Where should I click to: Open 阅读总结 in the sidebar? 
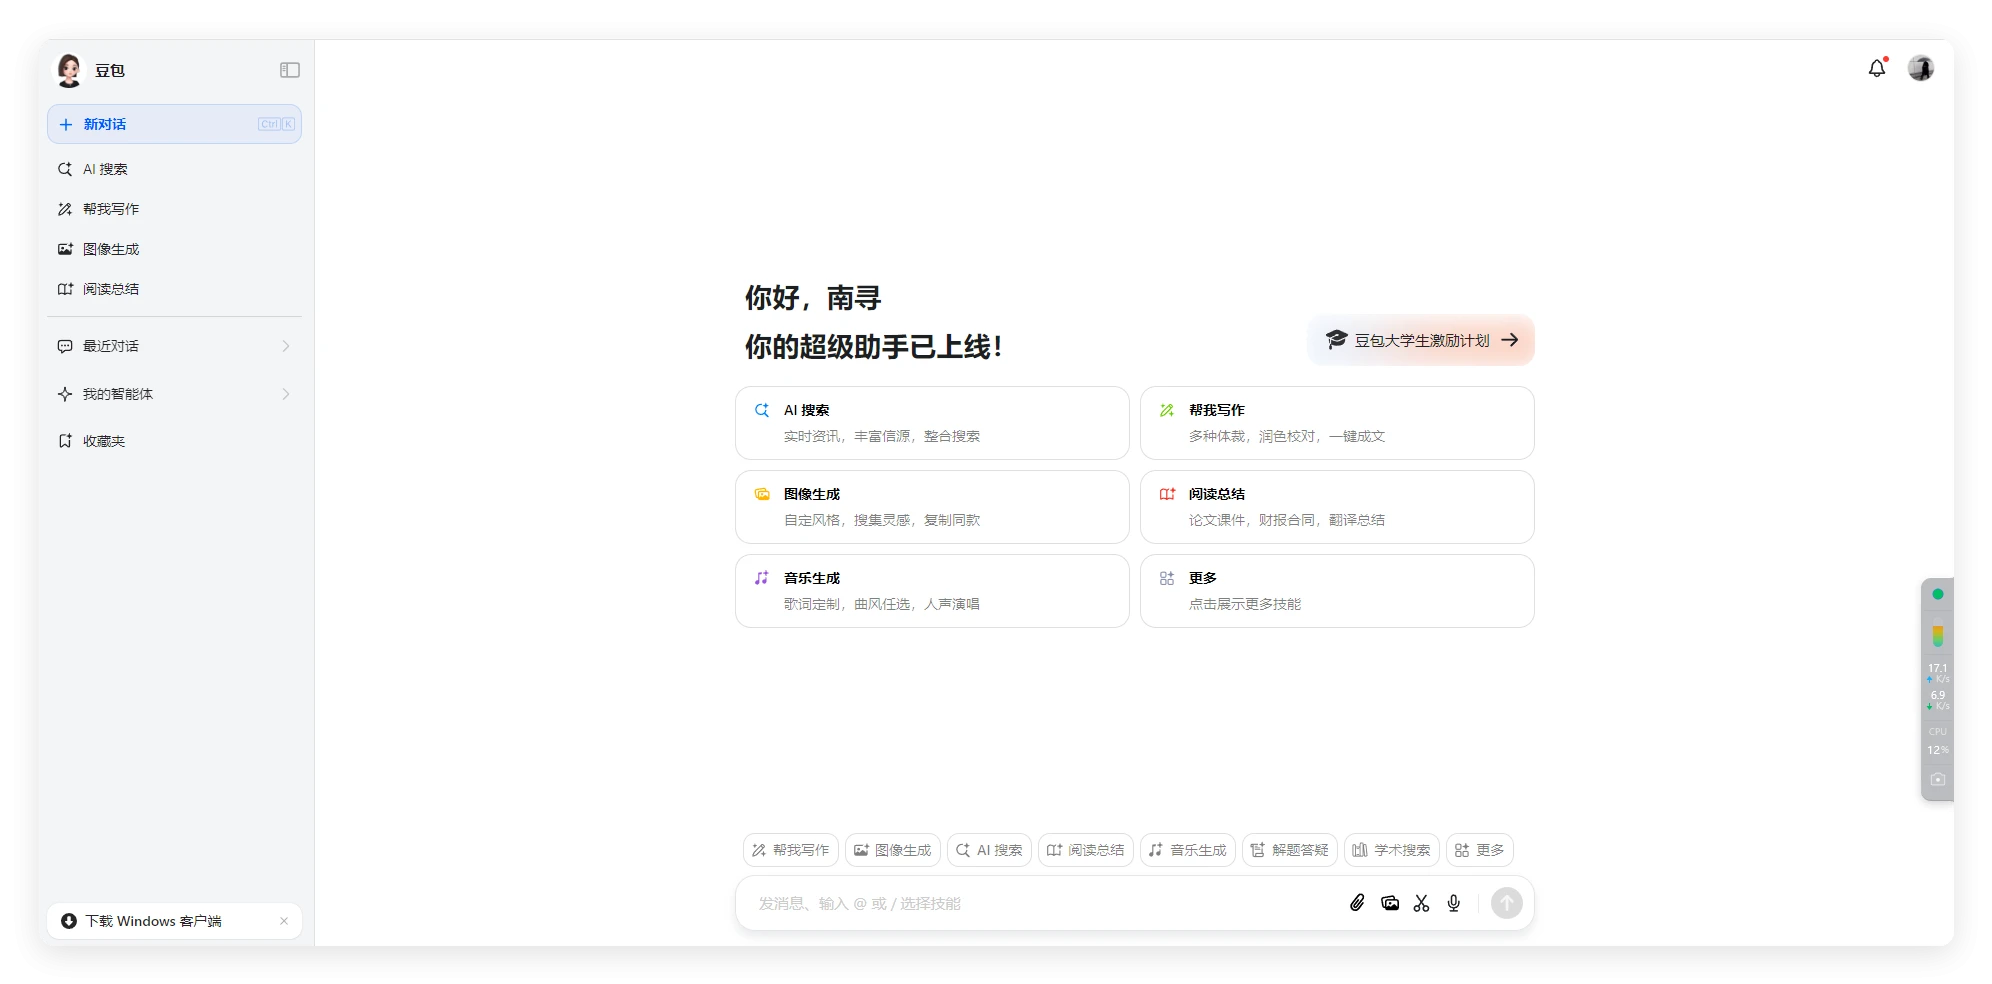point(174,289)
